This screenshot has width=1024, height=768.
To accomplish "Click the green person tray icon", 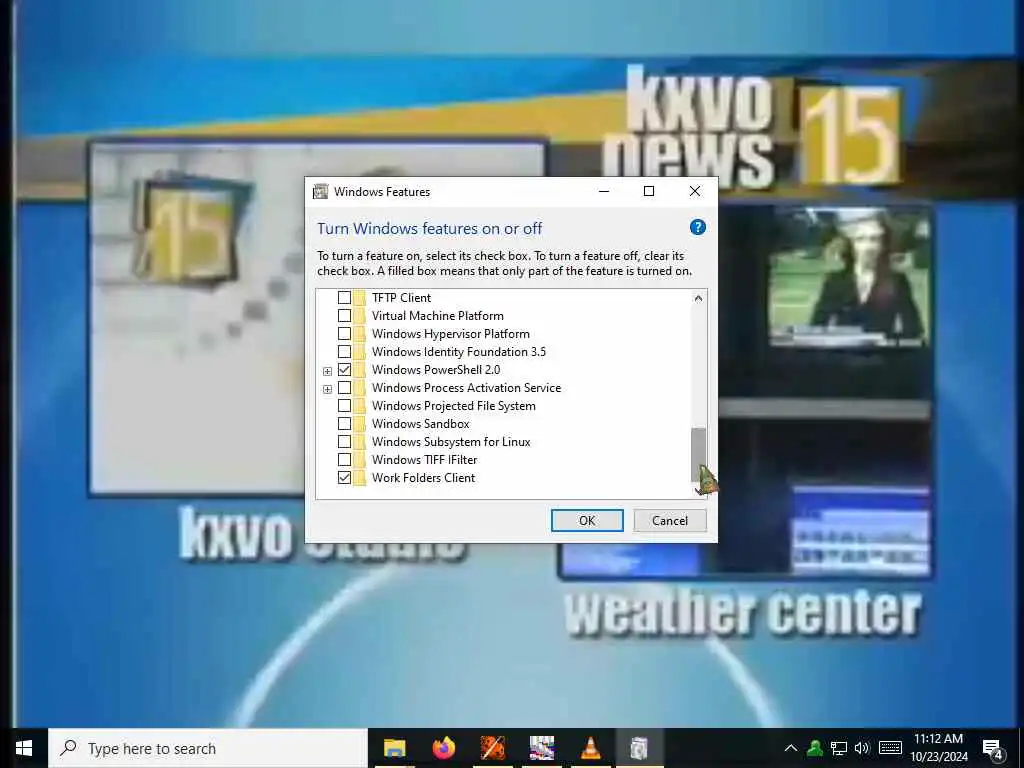I will pos(815,748).
